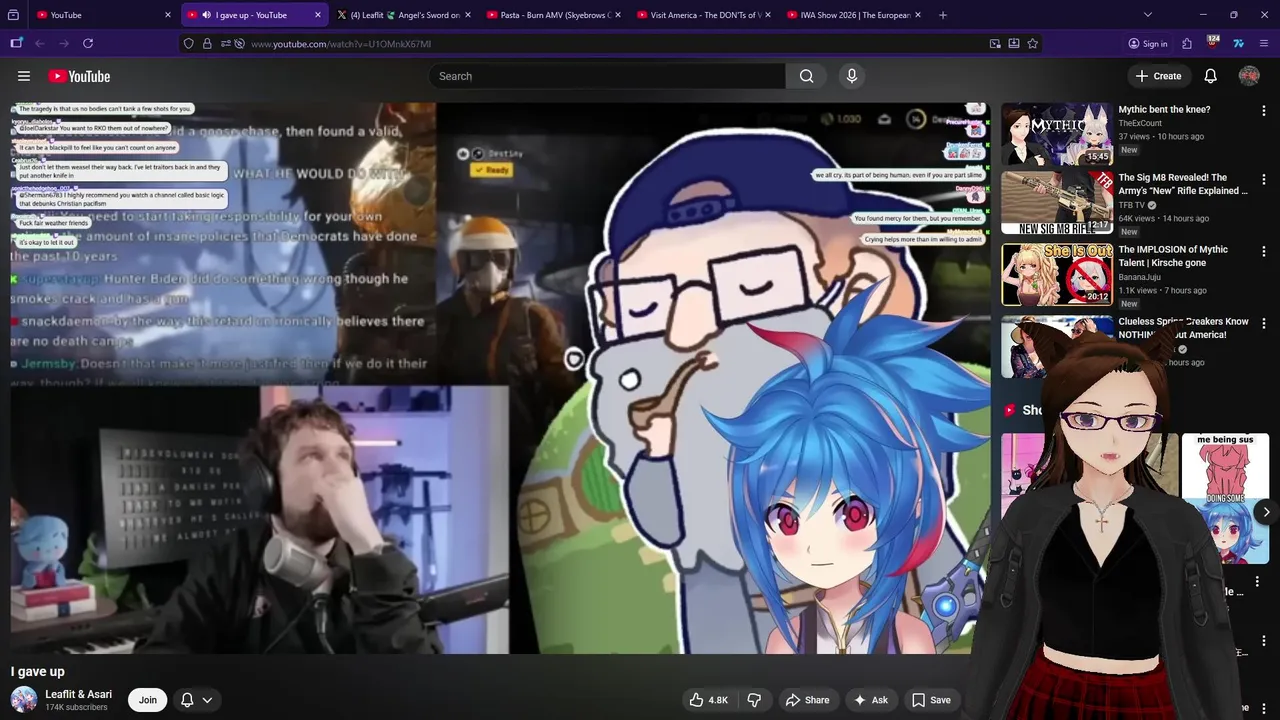Open picture-in-picture icon in address bar
The image size is (1280, 720).
pyautogui.click(x=995, y=44)
